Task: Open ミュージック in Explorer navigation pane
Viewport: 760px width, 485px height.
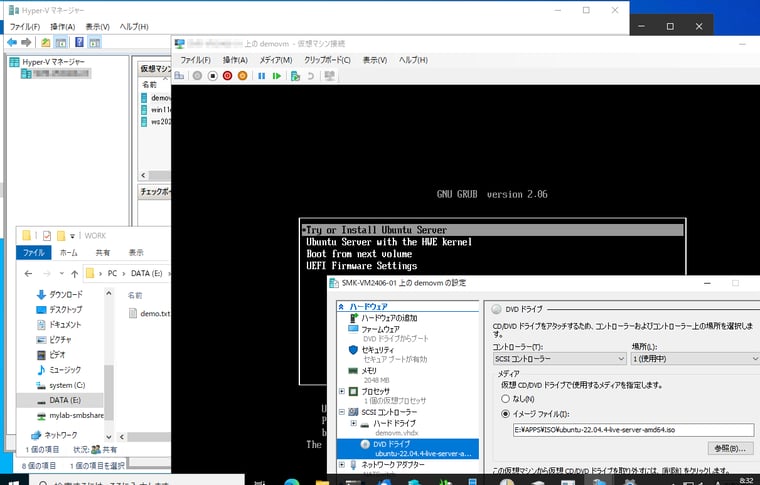Action: [65, 370]
